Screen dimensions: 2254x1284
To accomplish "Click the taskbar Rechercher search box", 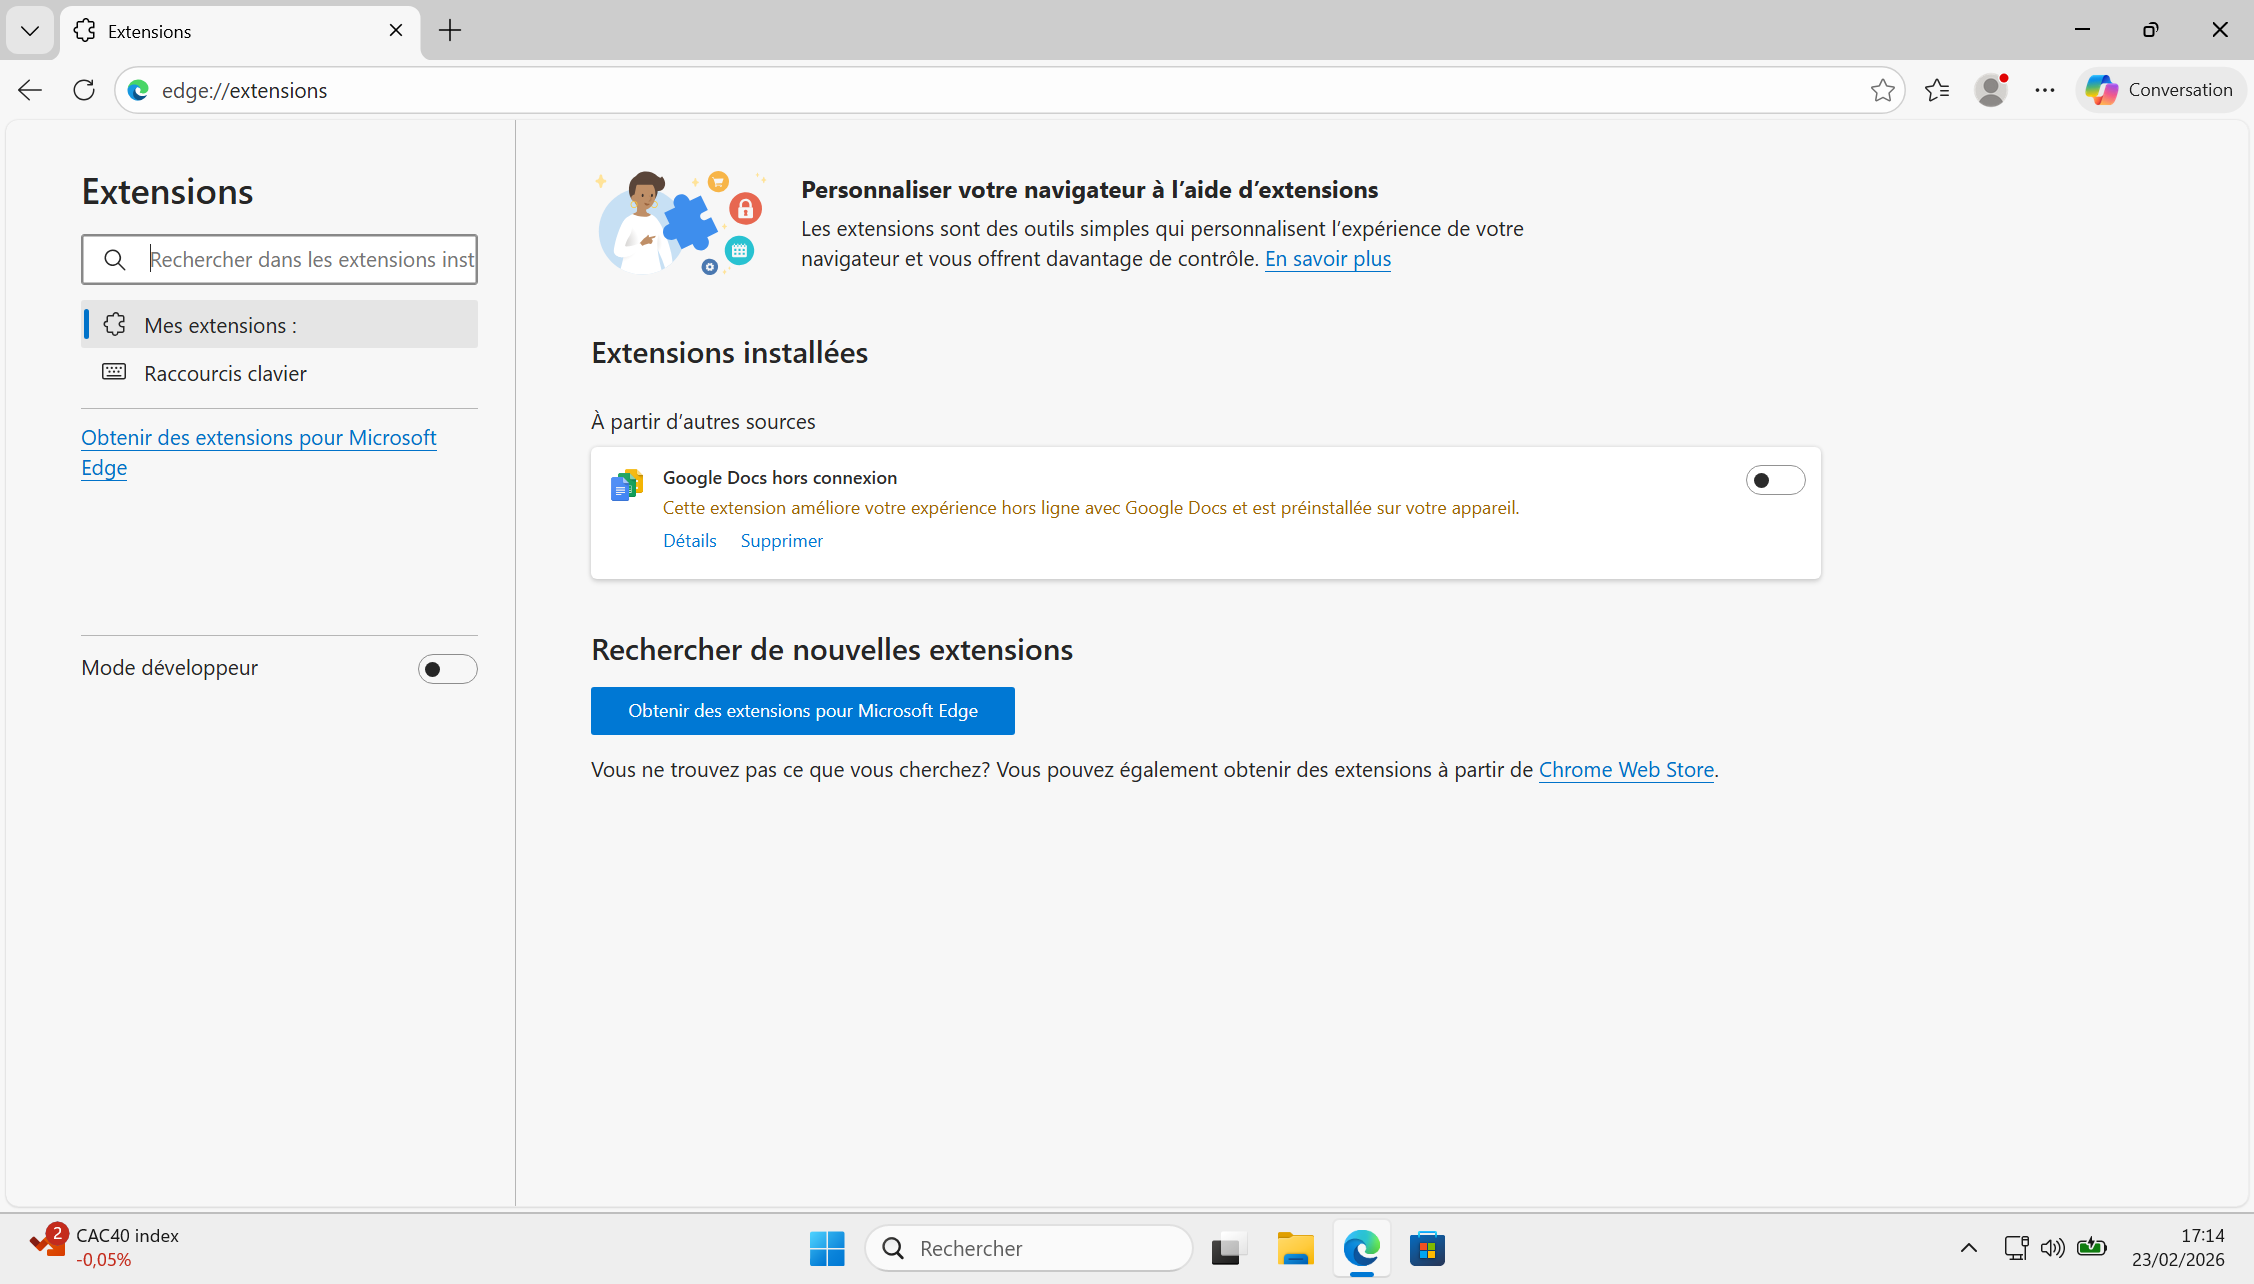I will click(x=1029, y=1248).
